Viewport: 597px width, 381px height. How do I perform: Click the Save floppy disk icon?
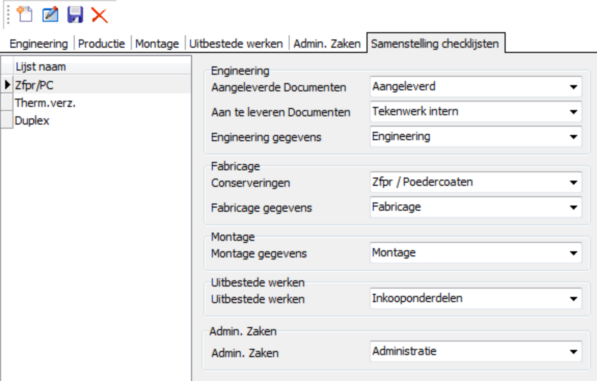[x=75, y=14]
